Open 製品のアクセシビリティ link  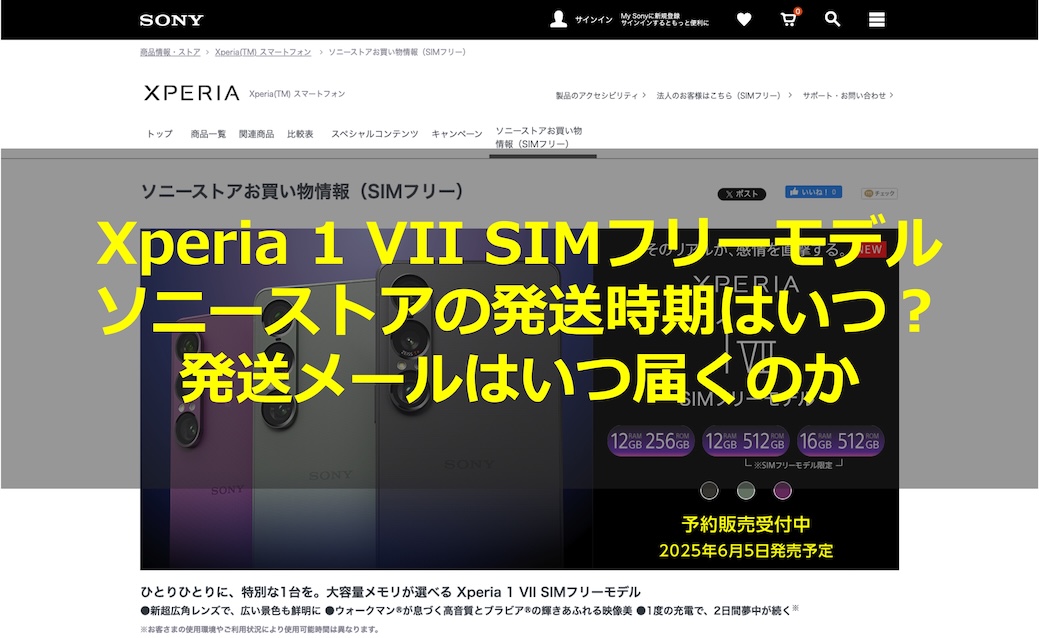pos(600,95)
